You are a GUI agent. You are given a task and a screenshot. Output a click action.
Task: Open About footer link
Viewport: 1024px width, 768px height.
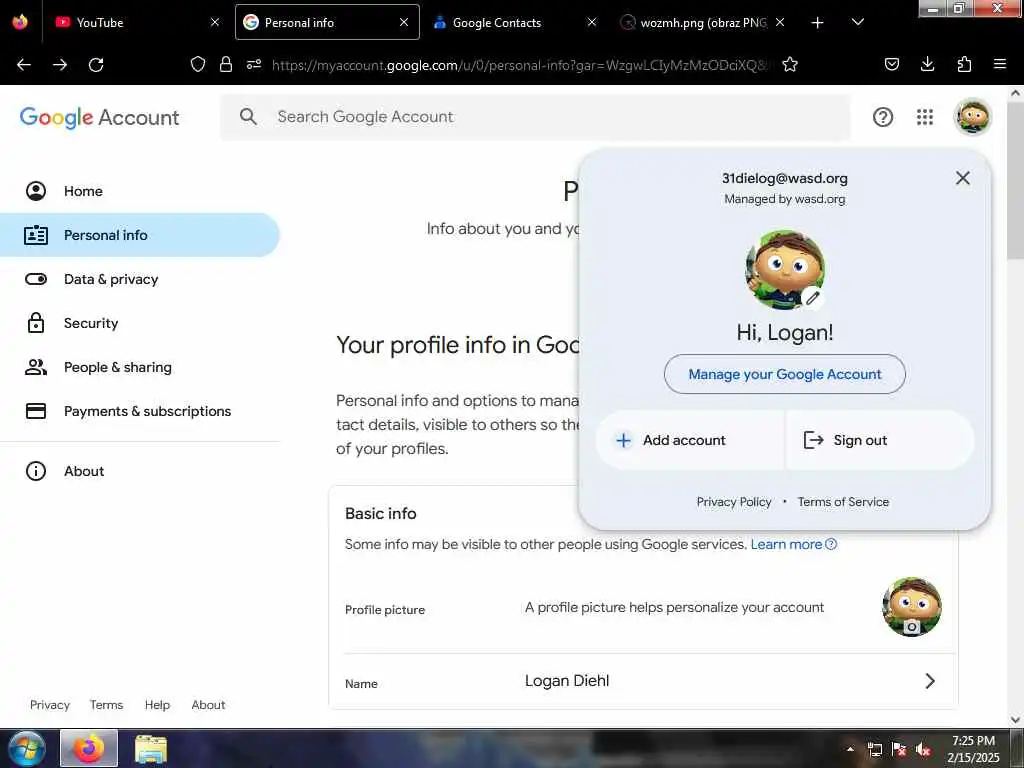click(208, 705)
